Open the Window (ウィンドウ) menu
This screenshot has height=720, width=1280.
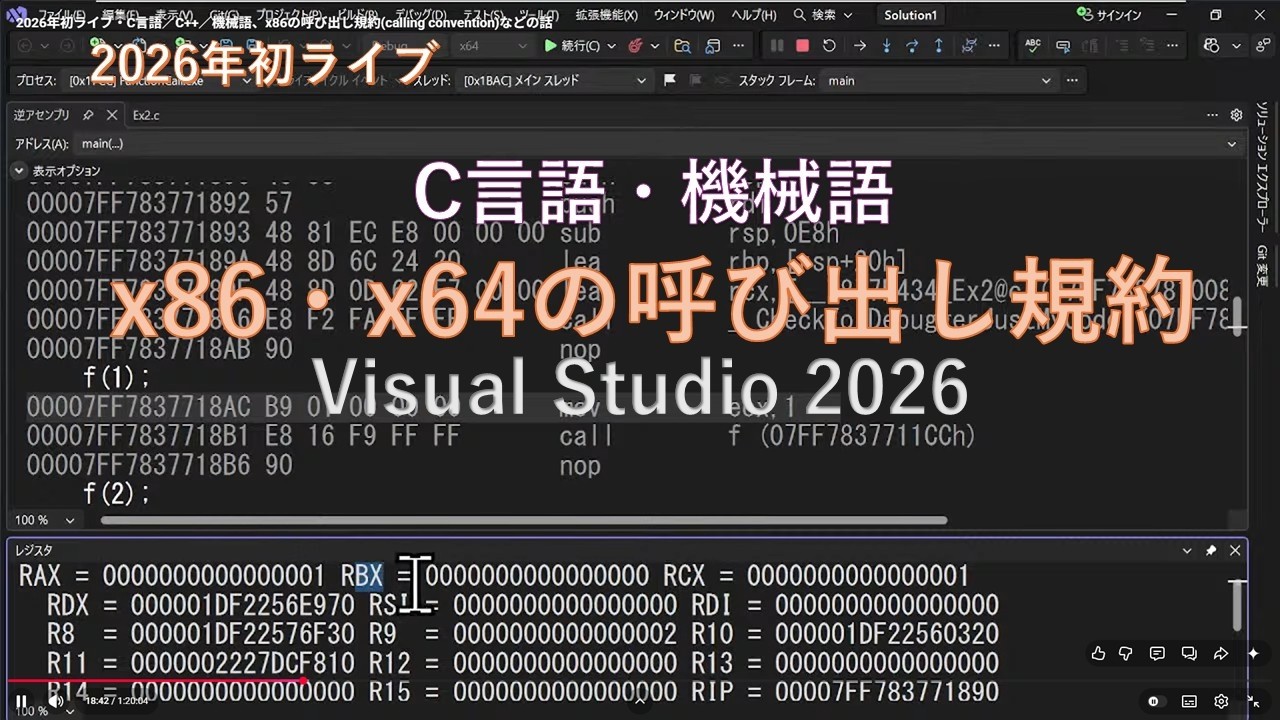point(684,15)
